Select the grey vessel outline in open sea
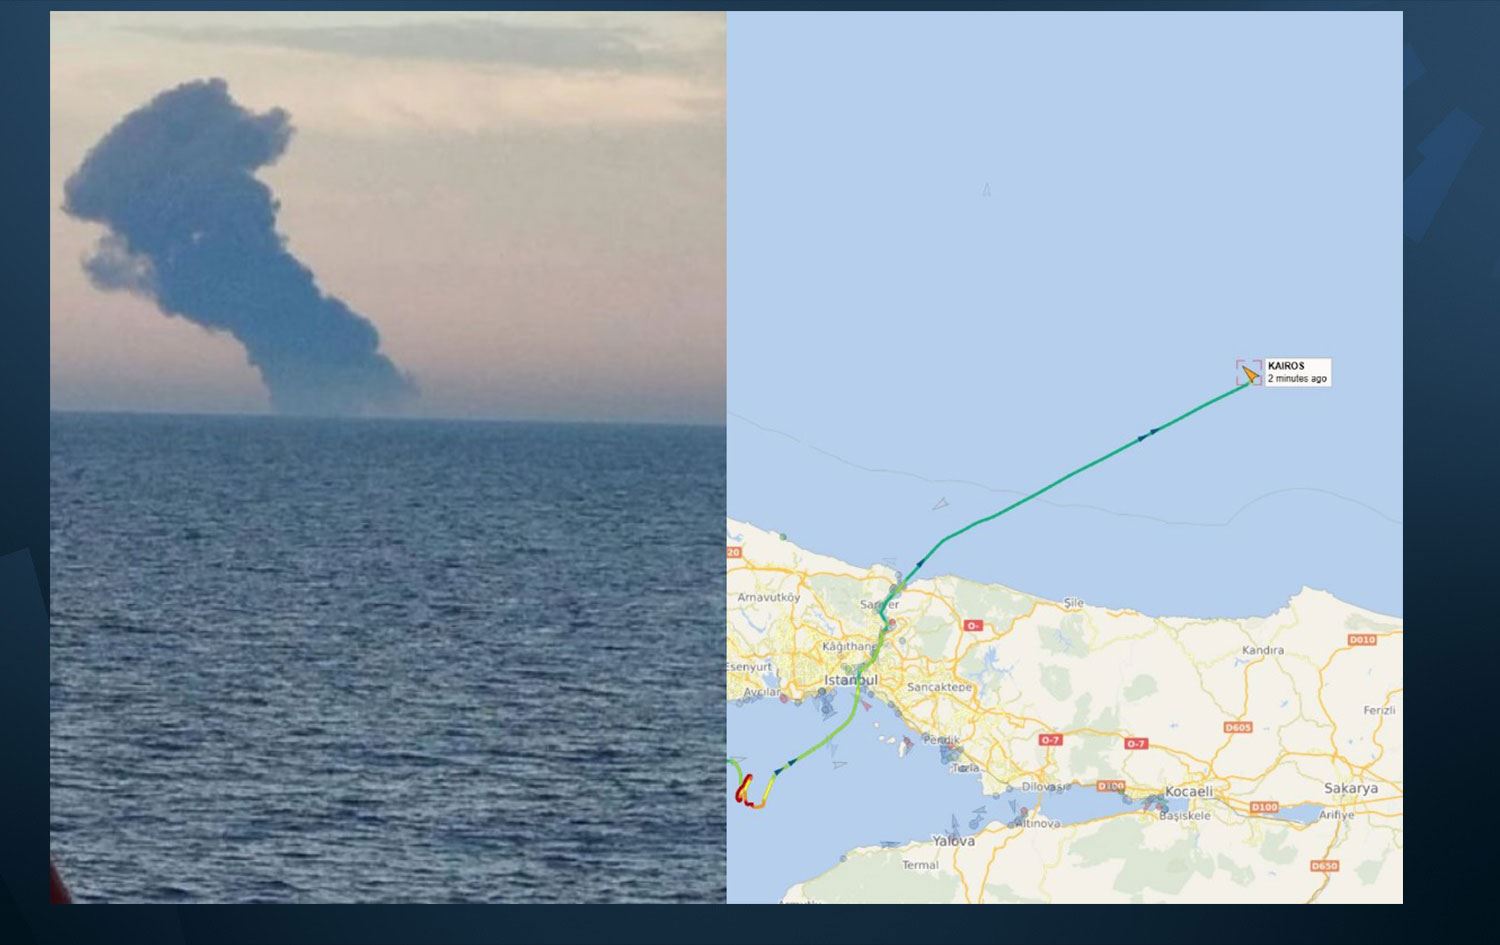1500x945 pixels. (986, 189)
